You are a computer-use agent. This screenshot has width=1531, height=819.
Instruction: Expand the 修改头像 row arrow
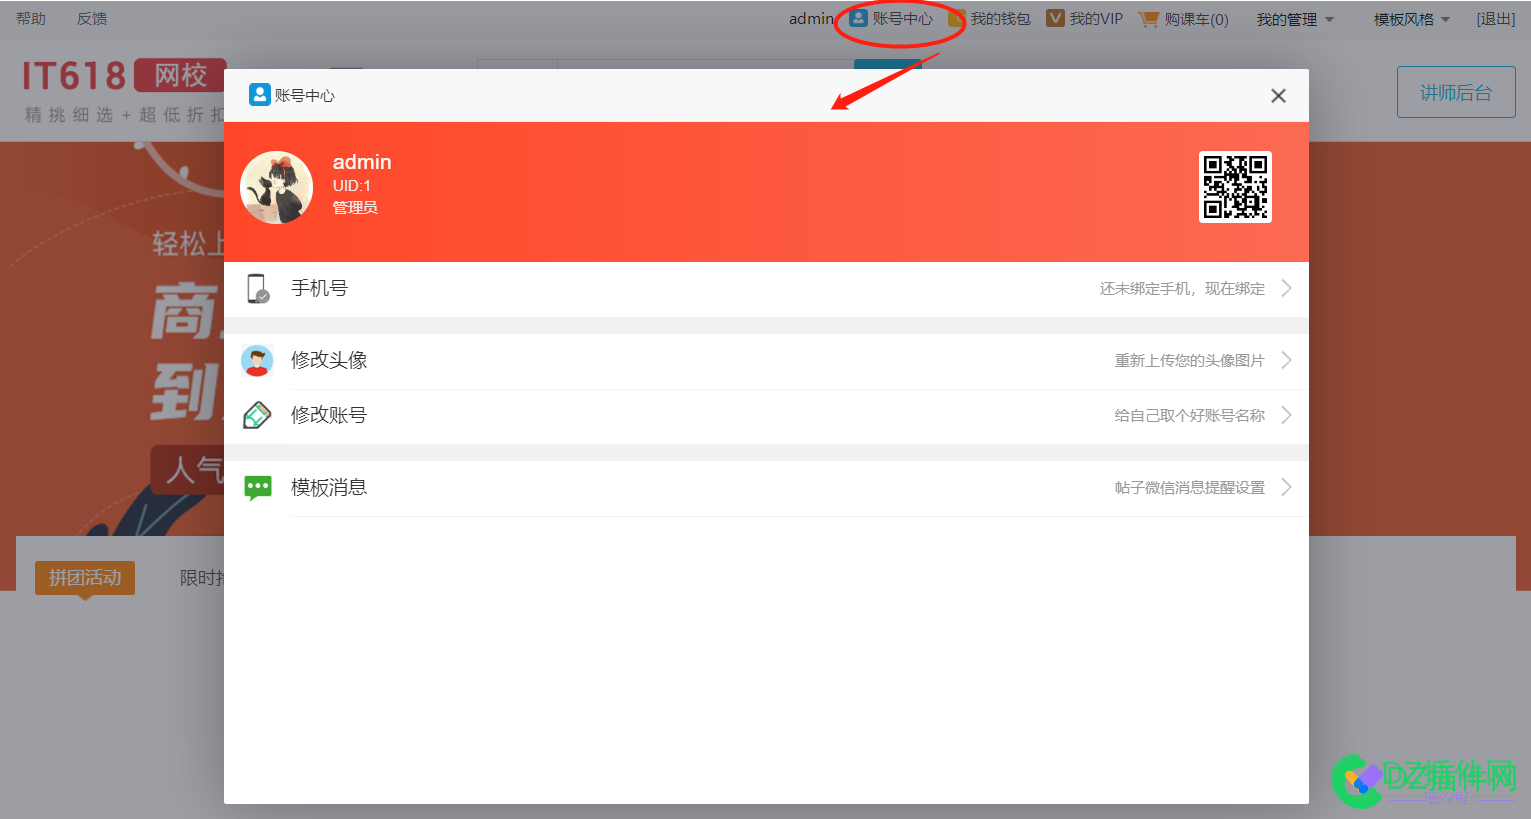point(1286,360)
